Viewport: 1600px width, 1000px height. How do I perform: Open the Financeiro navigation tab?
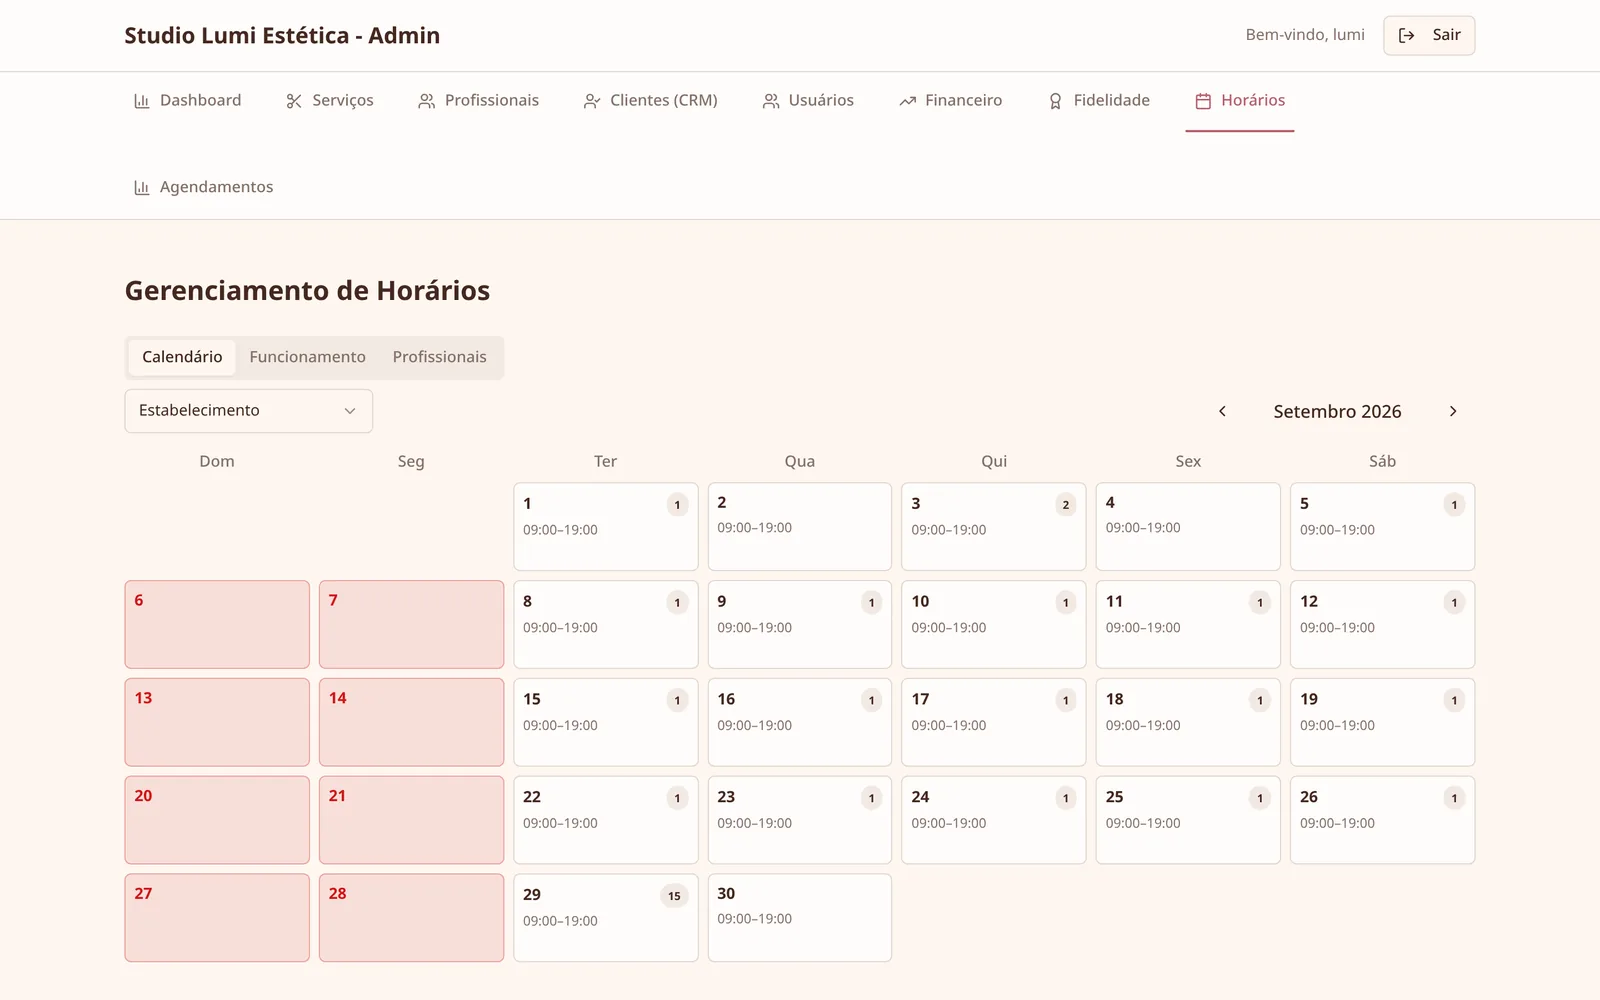click(951, 101)
